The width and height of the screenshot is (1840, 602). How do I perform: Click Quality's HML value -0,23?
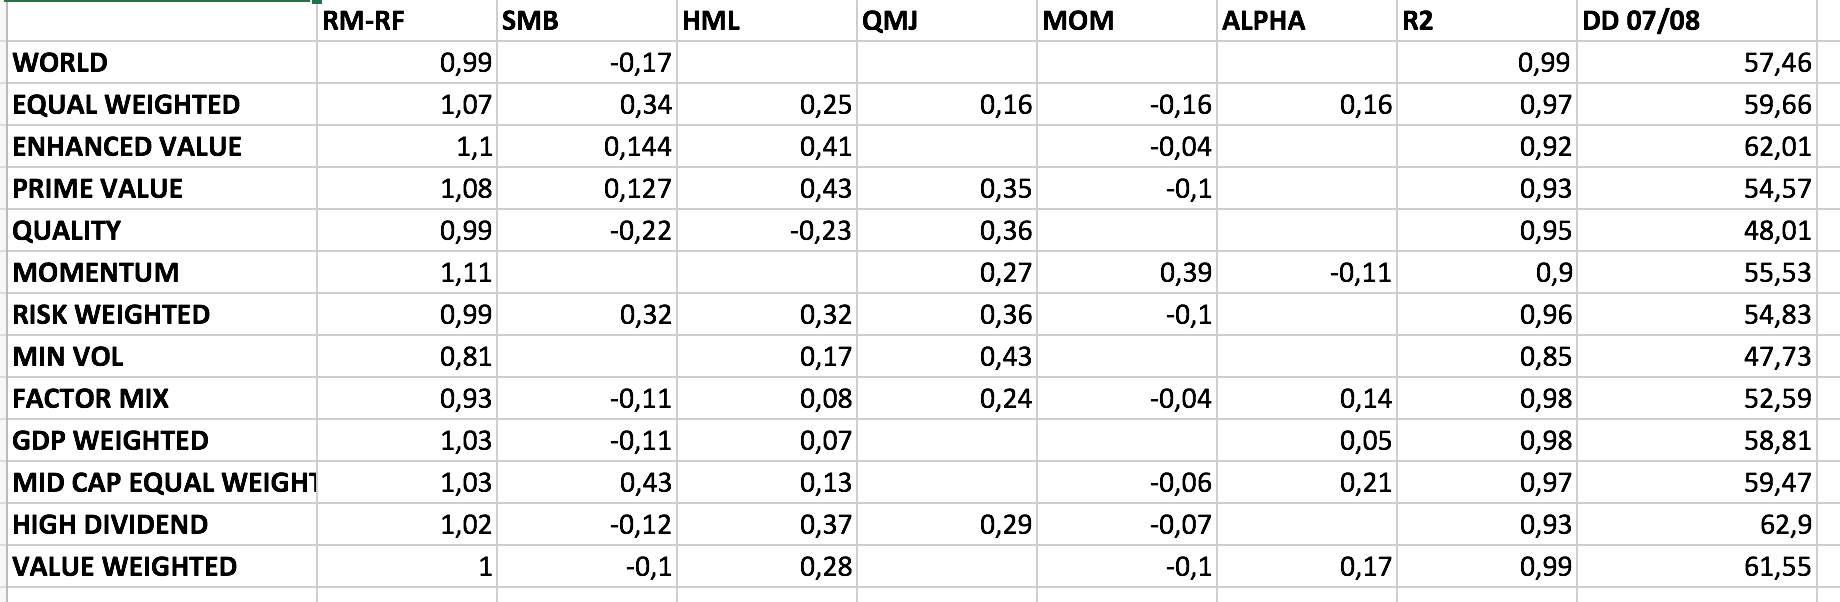(766, 231)
